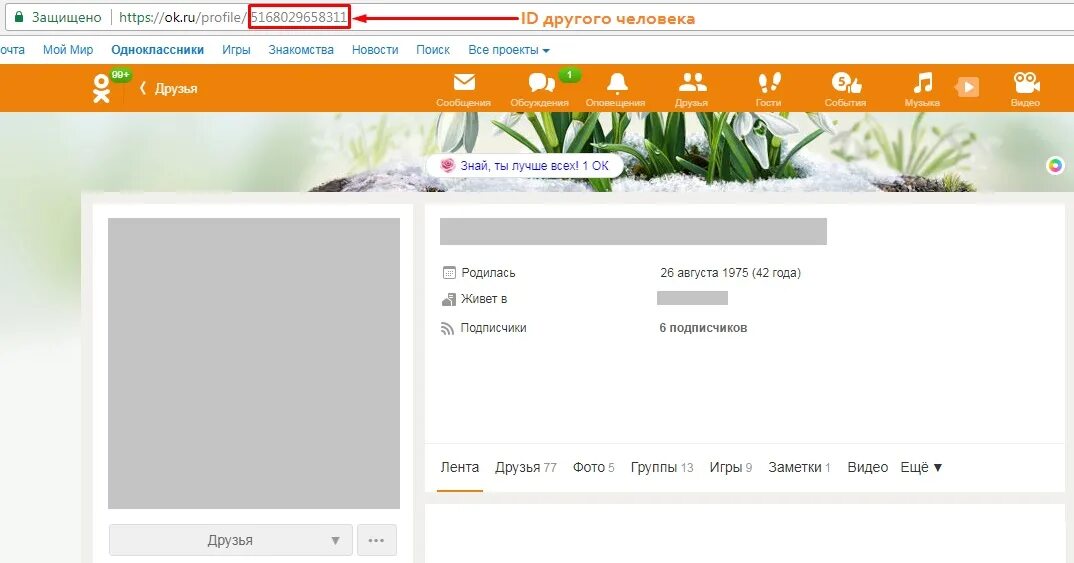
Task: Click the blurred profile name bar
Action: click(x=633, y=232)
